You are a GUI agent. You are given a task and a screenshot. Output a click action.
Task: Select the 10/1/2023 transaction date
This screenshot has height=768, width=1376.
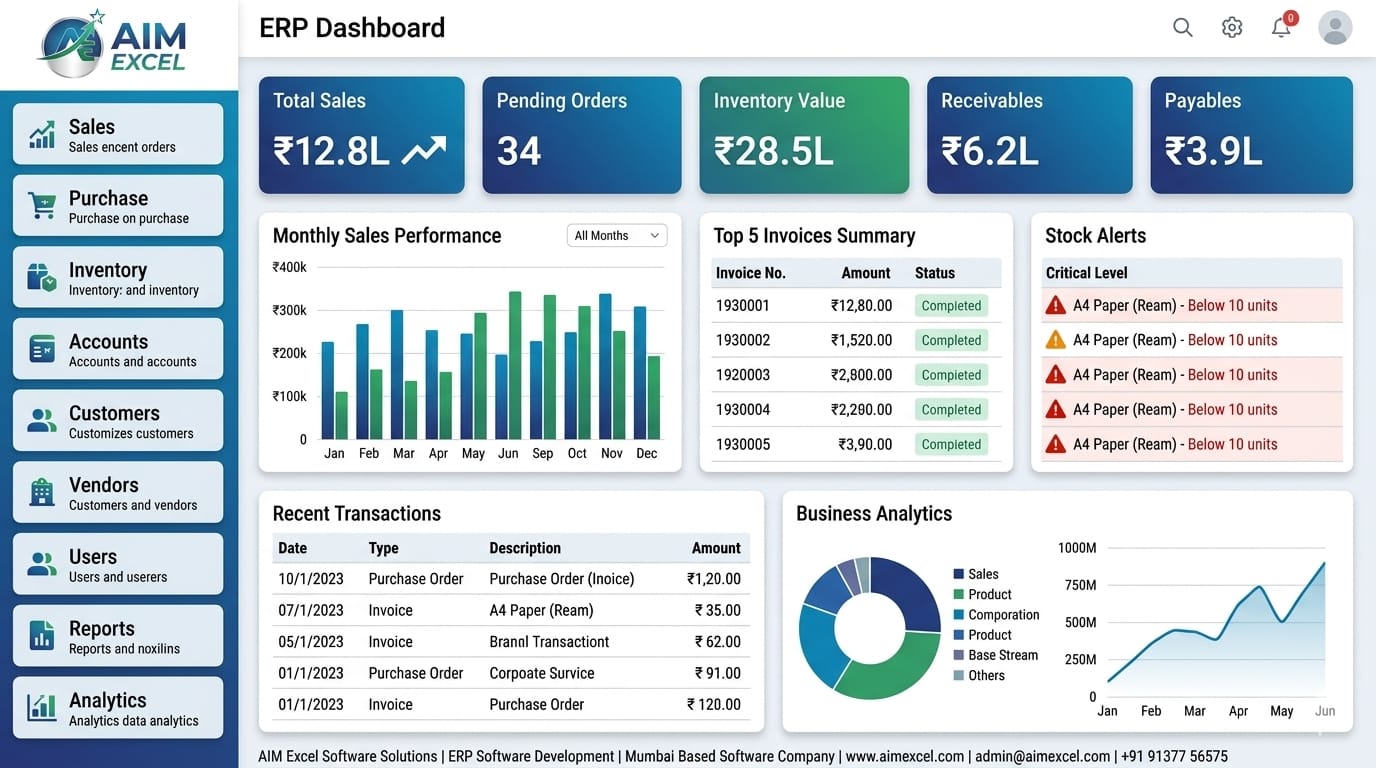[x=311, y=579]
